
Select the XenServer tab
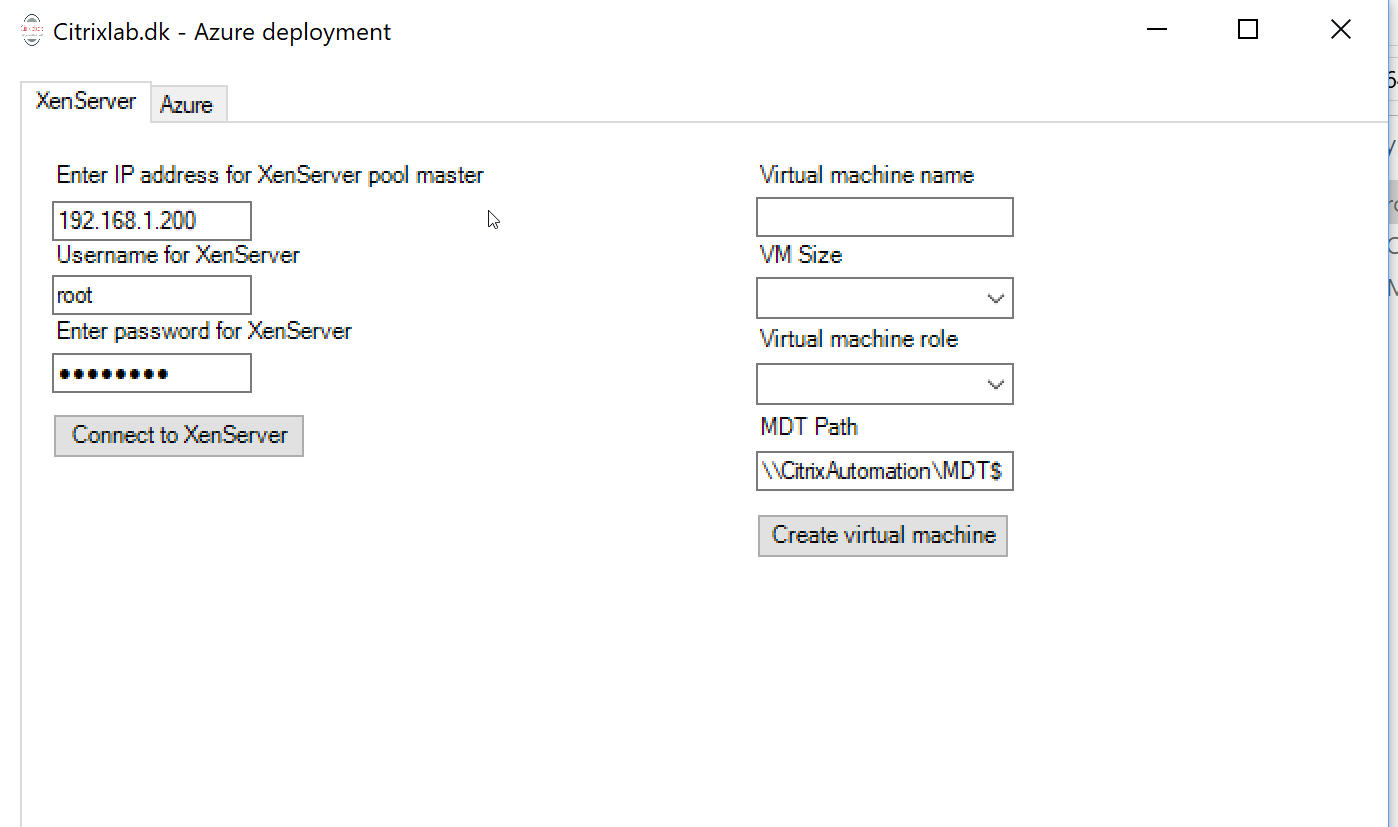[86, 101]
